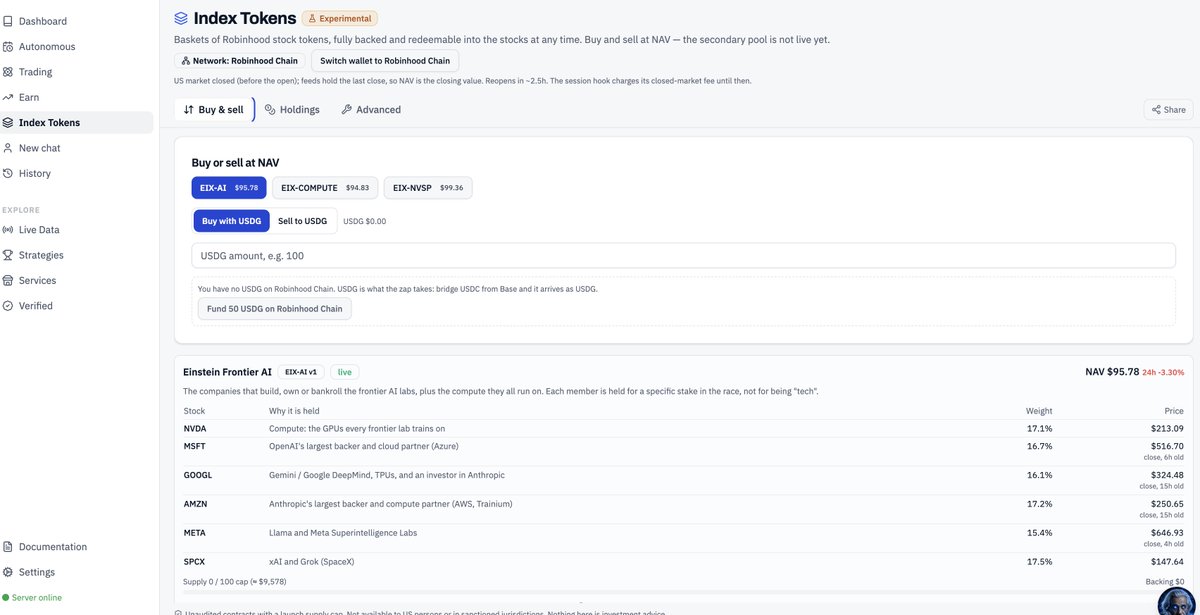Click the META stock ticker

click(x=195, y=533)
